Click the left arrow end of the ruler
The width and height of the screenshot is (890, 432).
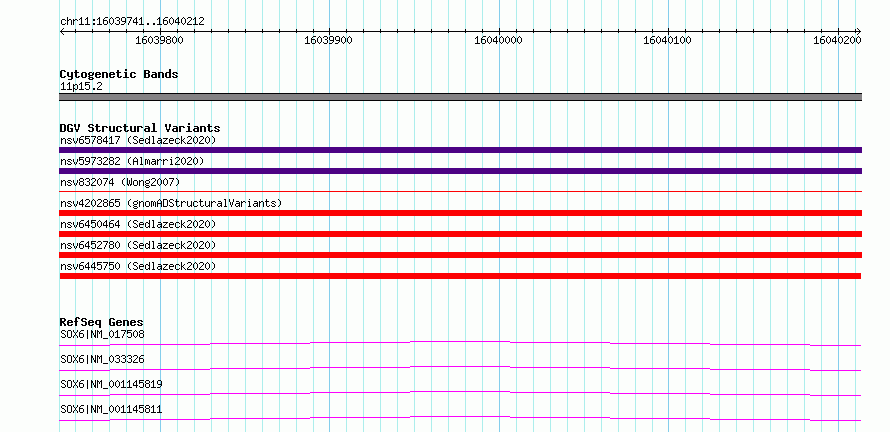62,31
